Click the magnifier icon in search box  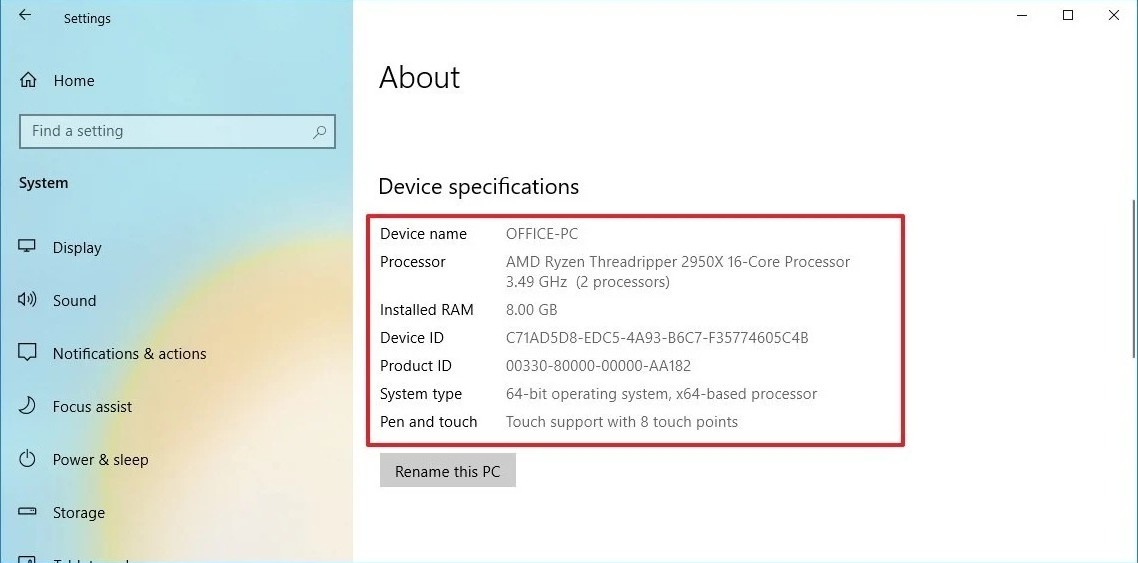pyautogui.click(x=319, y=132)
